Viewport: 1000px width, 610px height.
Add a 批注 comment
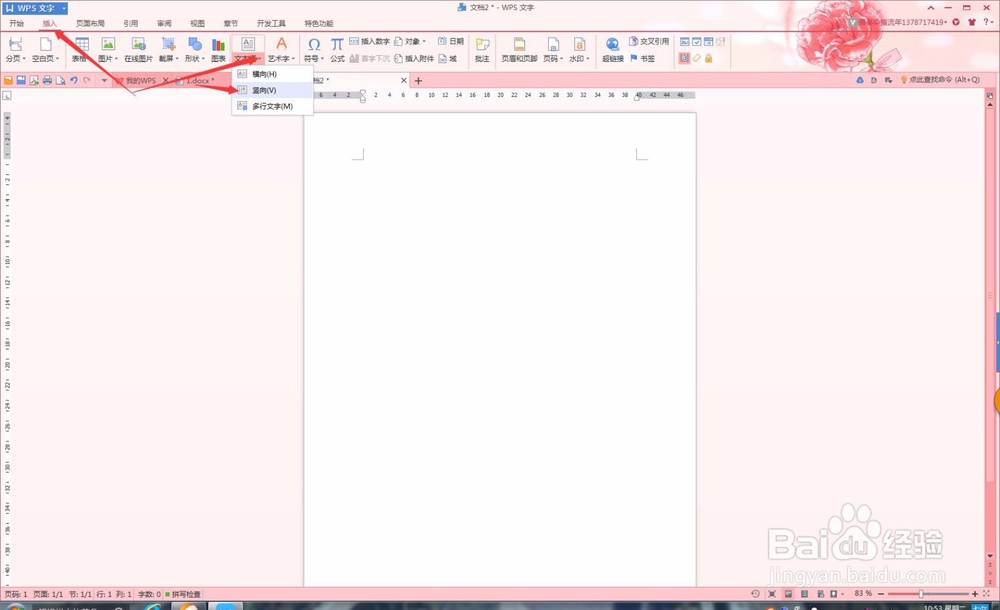(482, 49)
